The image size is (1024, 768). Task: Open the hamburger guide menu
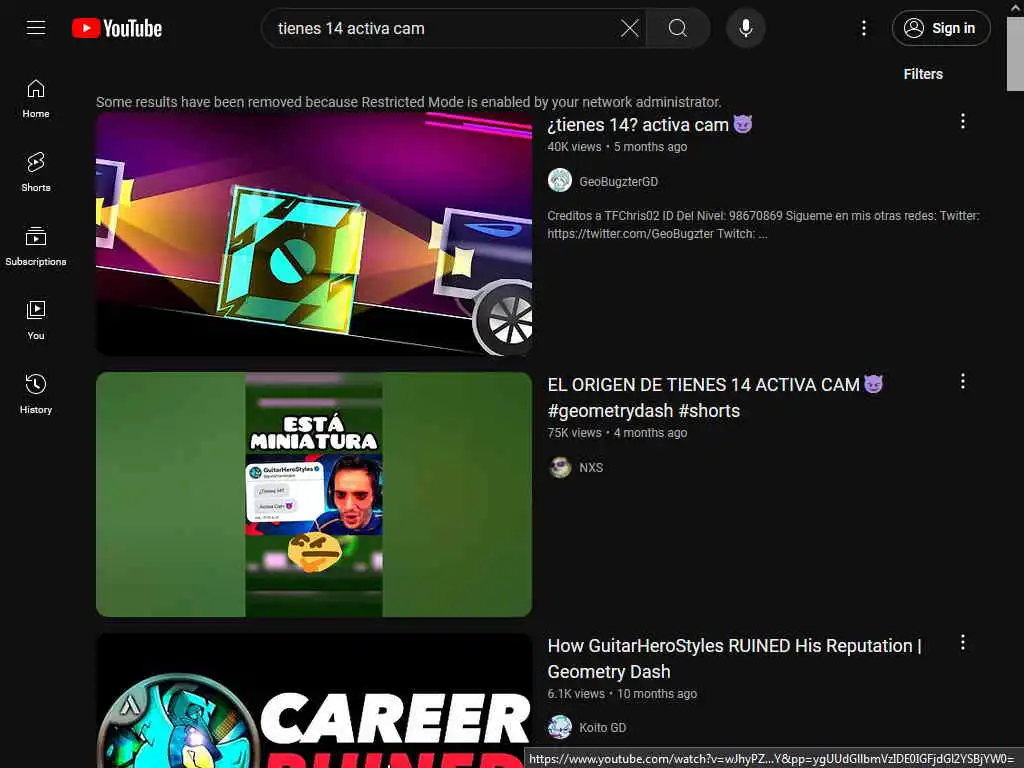[x=36, y=28]
